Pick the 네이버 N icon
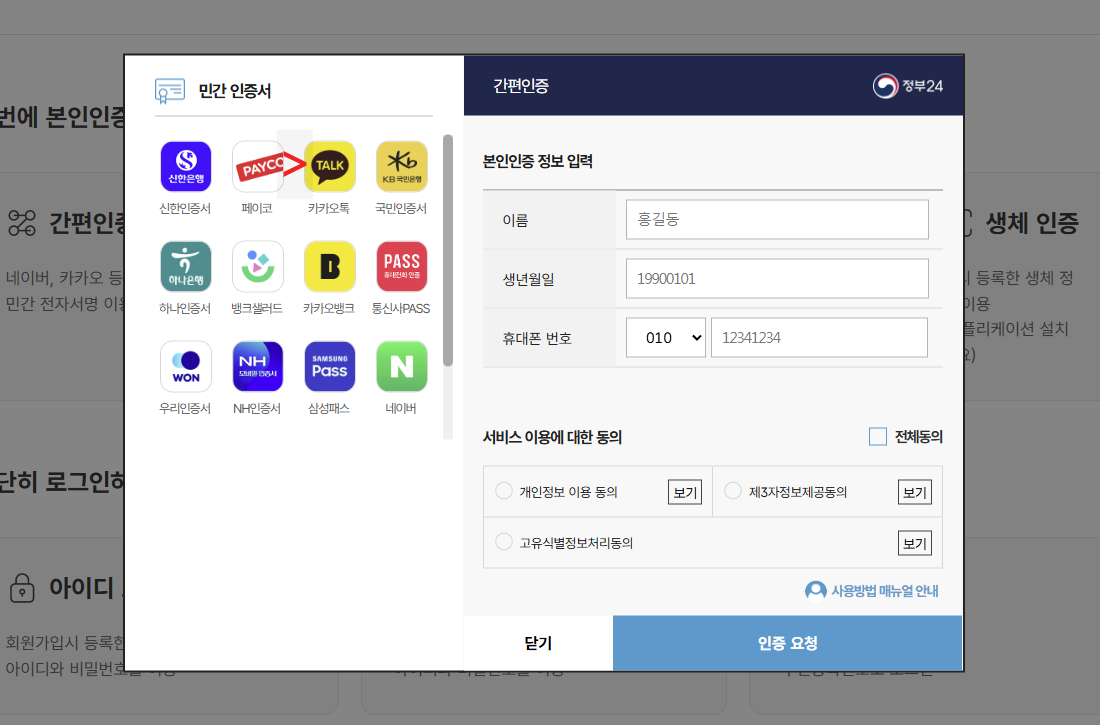Screen dimensions: 1100x725 pos(402,366)
